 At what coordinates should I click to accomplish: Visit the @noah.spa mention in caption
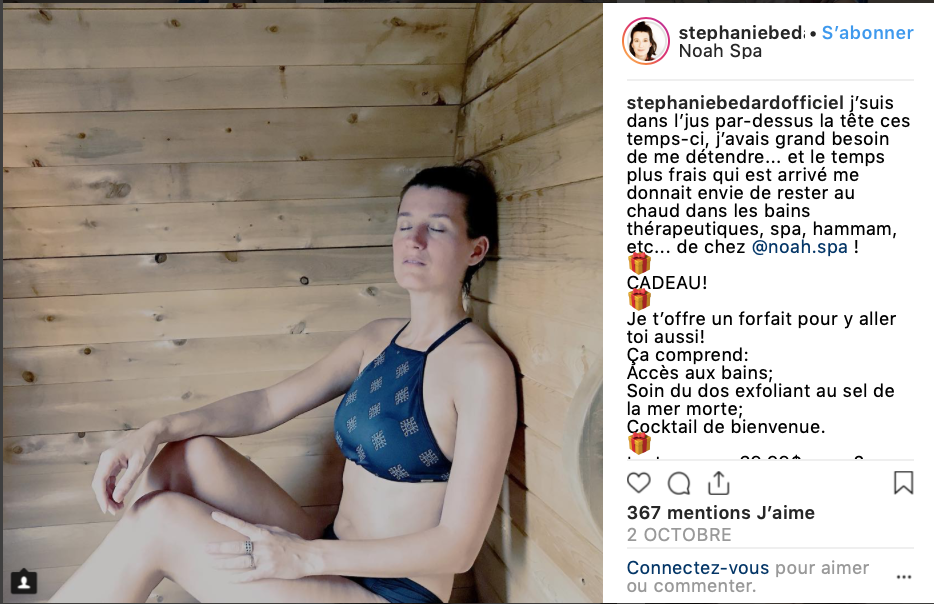click(799, 247)
